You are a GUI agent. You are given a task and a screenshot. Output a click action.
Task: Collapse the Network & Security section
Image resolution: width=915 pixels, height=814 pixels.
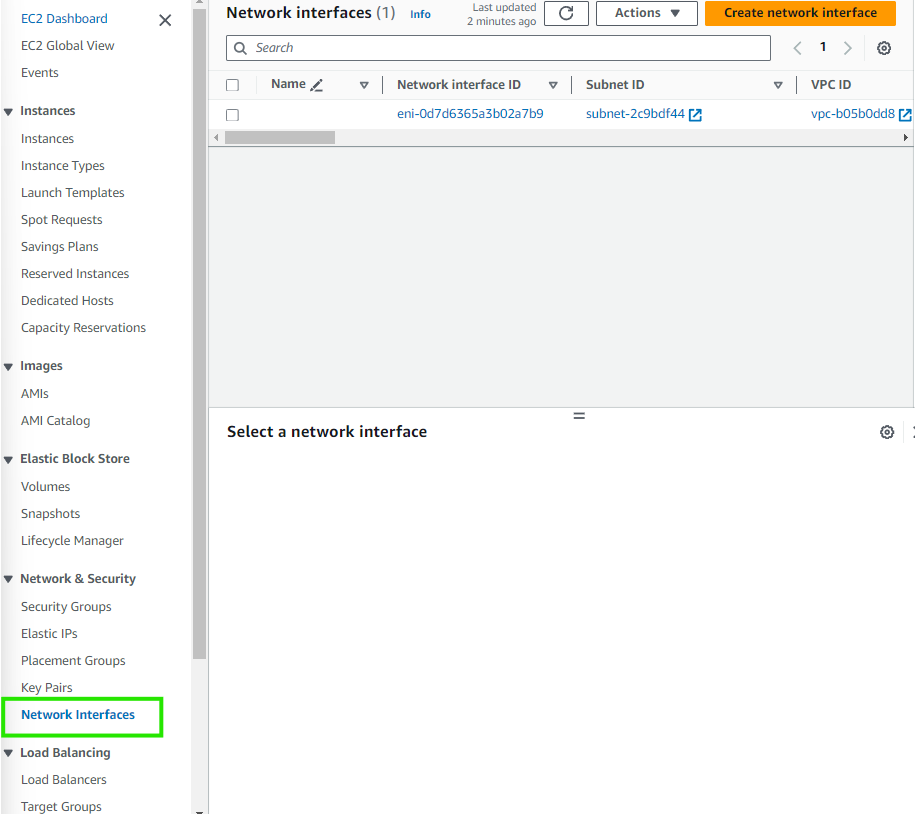click(x=9, y=579)
